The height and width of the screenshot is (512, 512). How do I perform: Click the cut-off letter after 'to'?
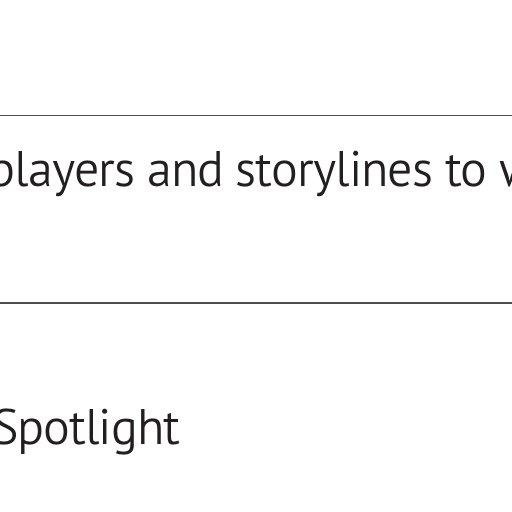pos(506,173)
